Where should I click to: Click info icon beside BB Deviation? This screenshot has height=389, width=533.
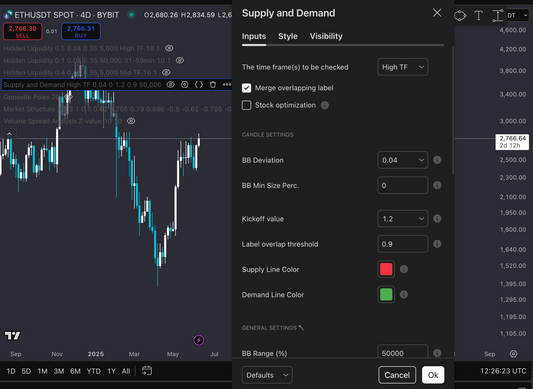click(x=437, y=160)
